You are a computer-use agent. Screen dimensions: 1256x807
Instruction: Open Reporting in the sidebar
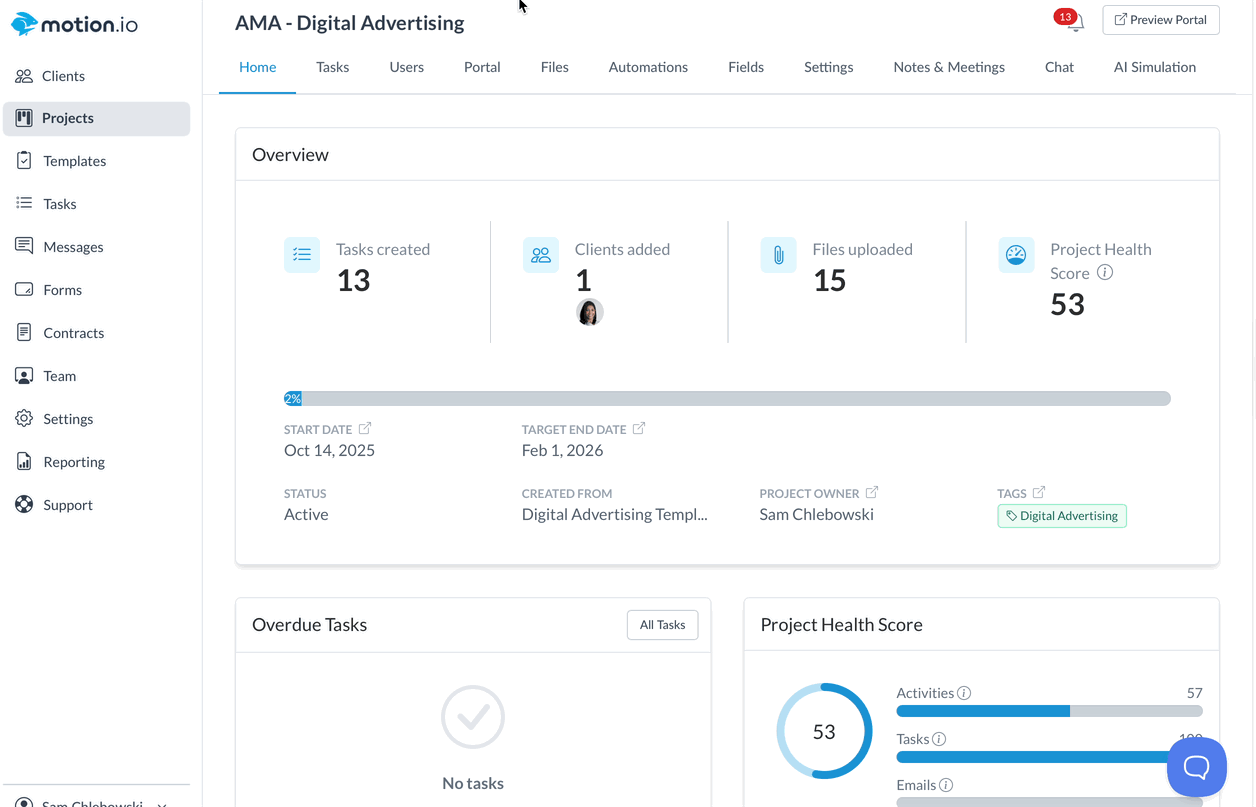point(73,462)
